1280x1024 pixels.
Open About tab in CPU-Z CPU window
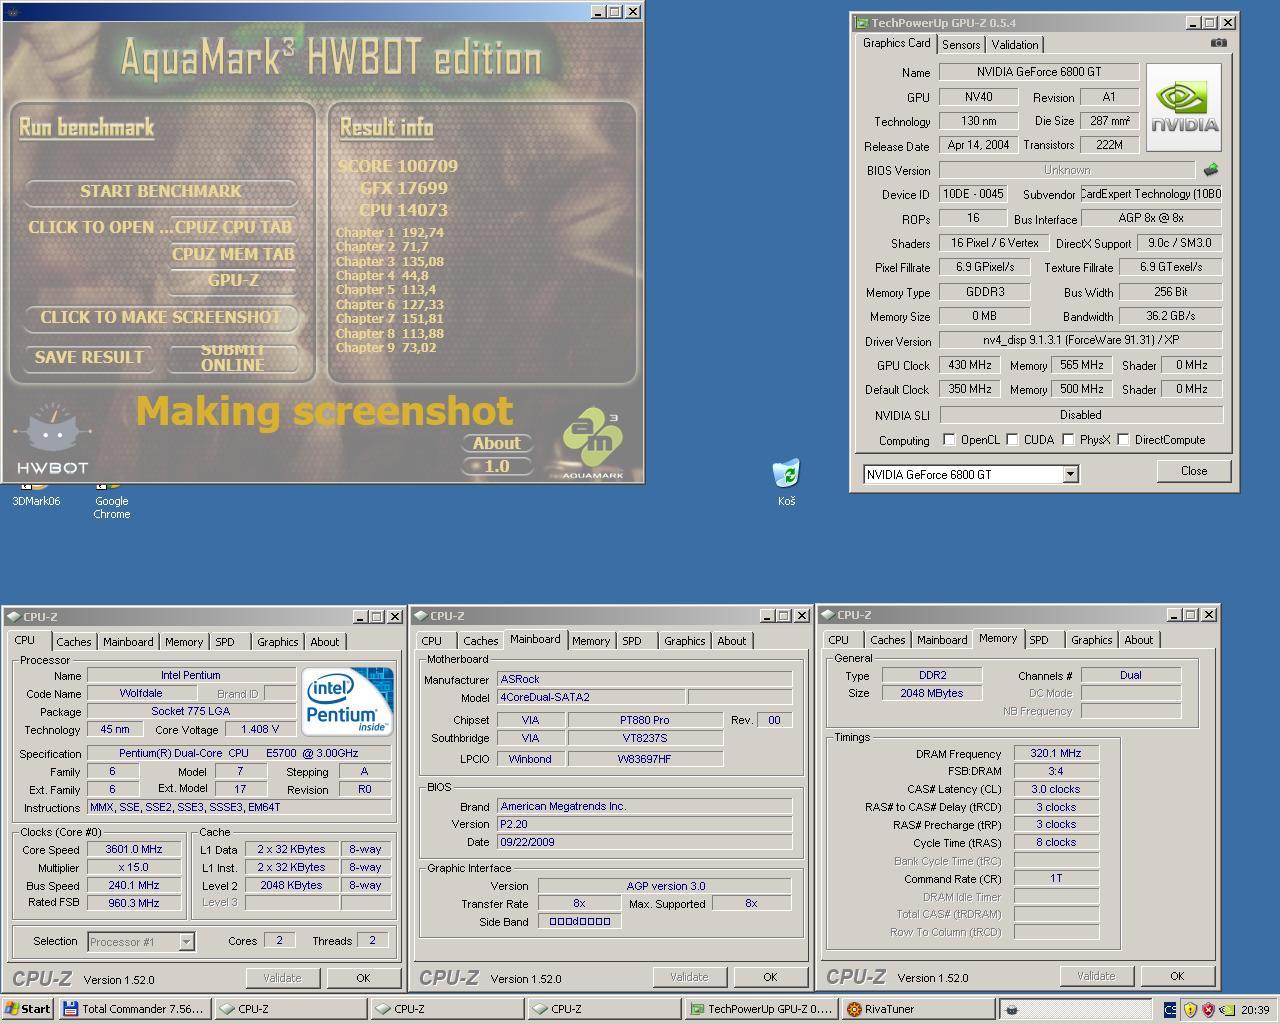click(x=324, y=642)
